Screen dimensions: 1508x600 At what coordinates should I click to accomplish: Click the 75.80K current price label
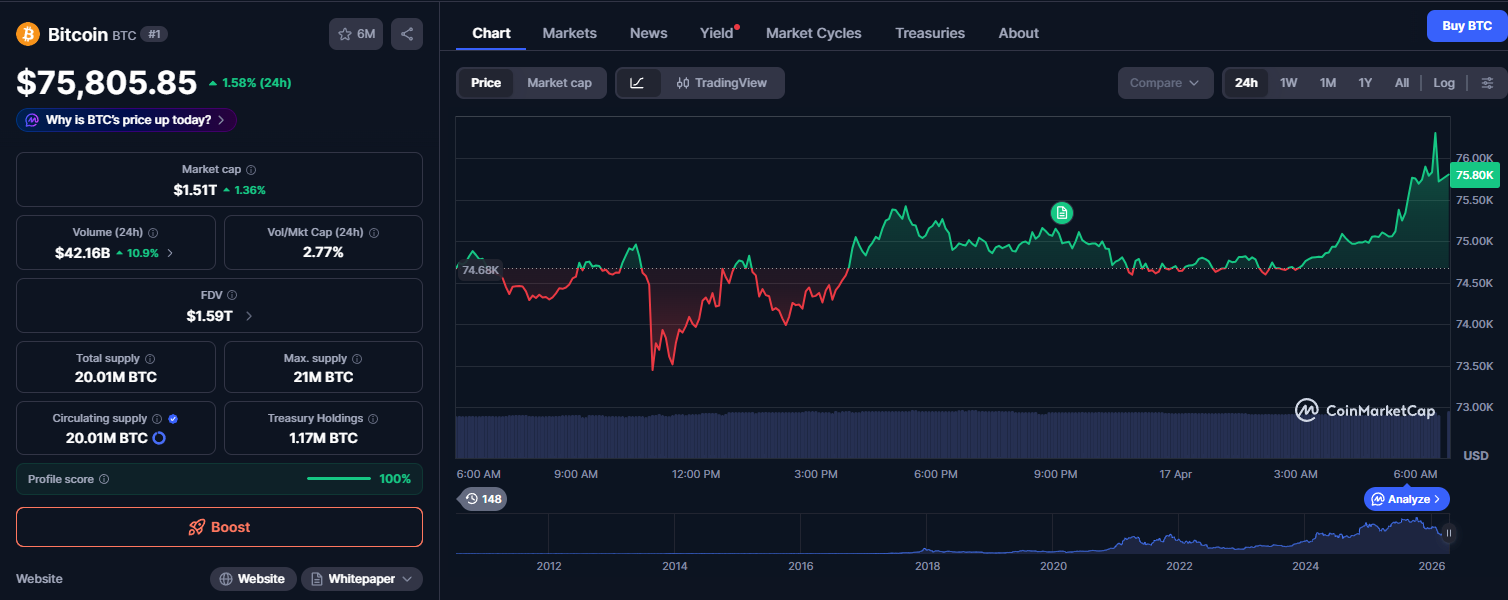[x=1475, y=175]
